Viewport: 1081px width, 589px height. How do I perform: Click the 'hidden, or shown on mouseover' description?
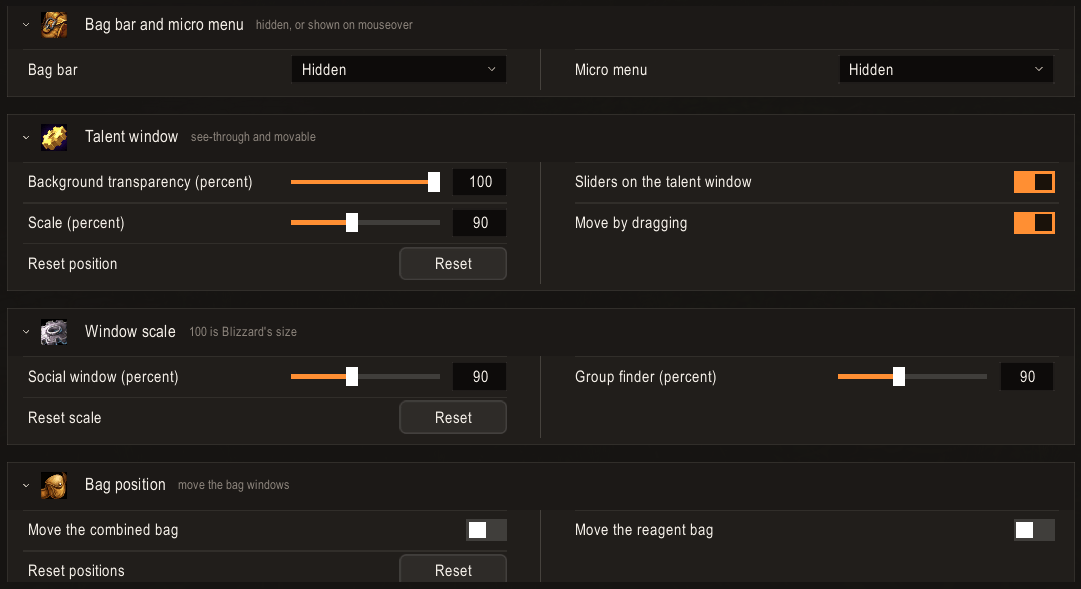click(x=334, y=25)
